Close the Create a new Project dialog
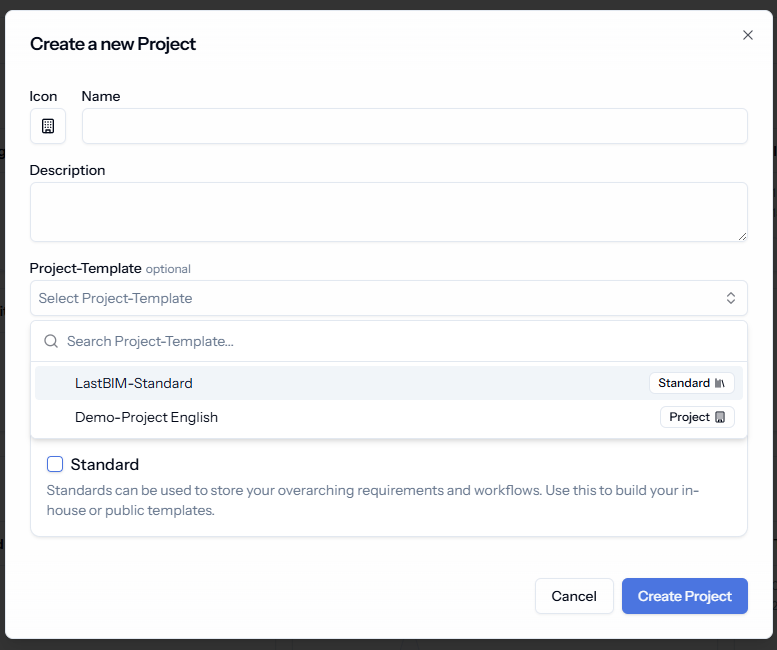 coord(748,35)
